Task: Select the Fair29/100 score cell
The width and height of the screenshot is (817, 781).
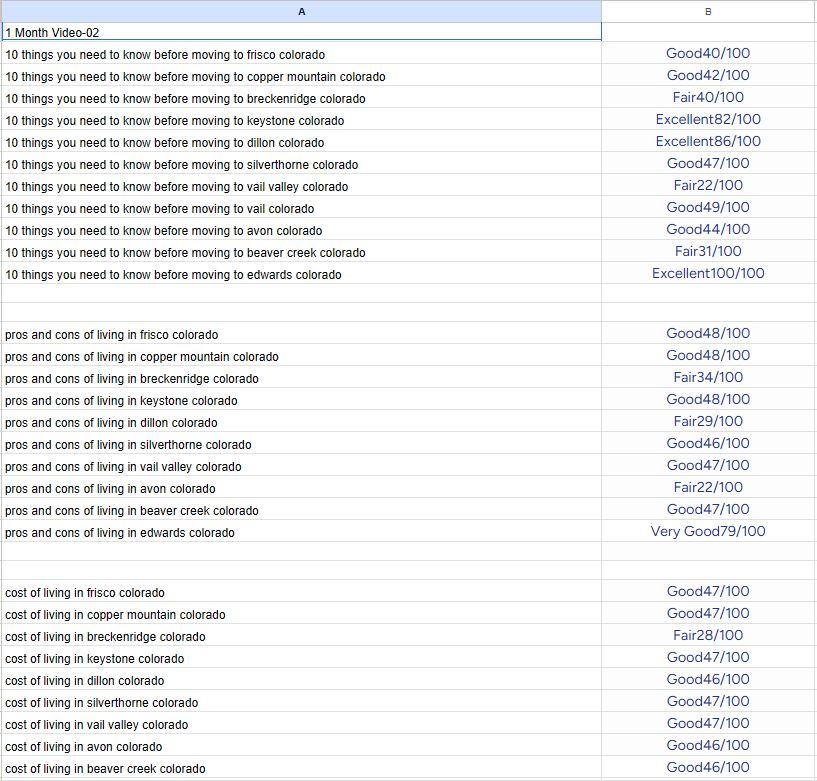Action: tap(708, 422)
